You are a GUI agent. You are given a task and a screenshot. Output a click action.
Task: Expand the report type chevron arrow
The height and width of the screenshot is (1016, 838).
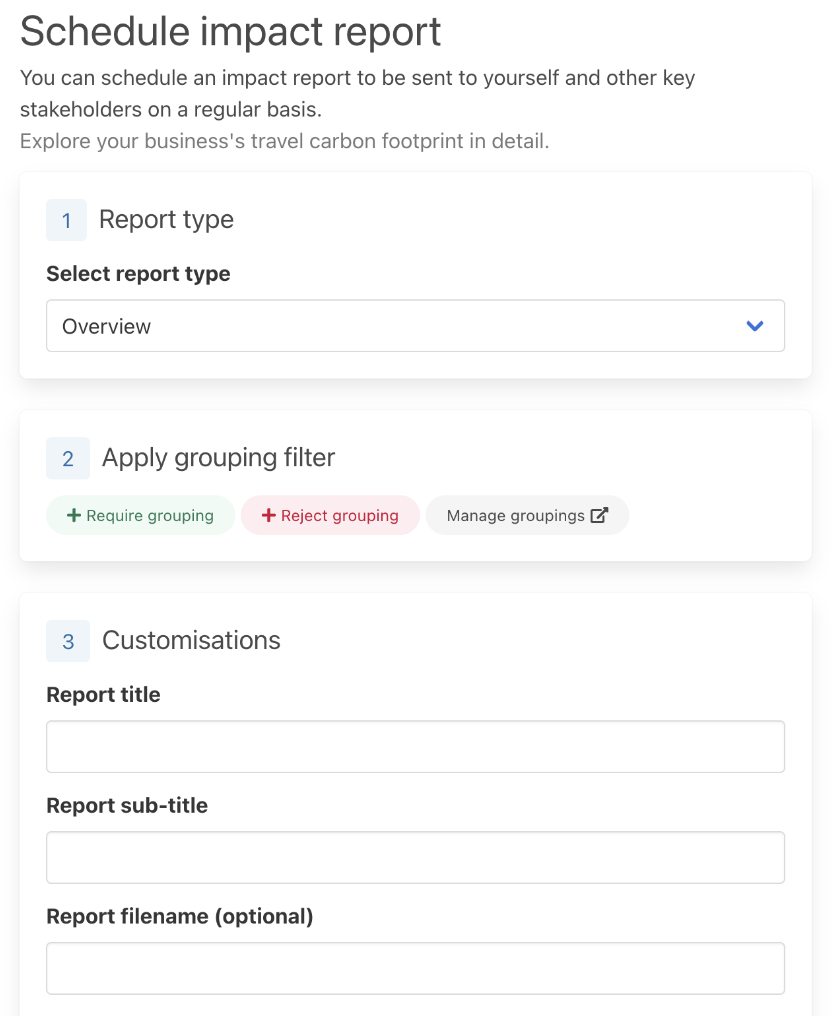pyautogui.click(x=755, y=326)
